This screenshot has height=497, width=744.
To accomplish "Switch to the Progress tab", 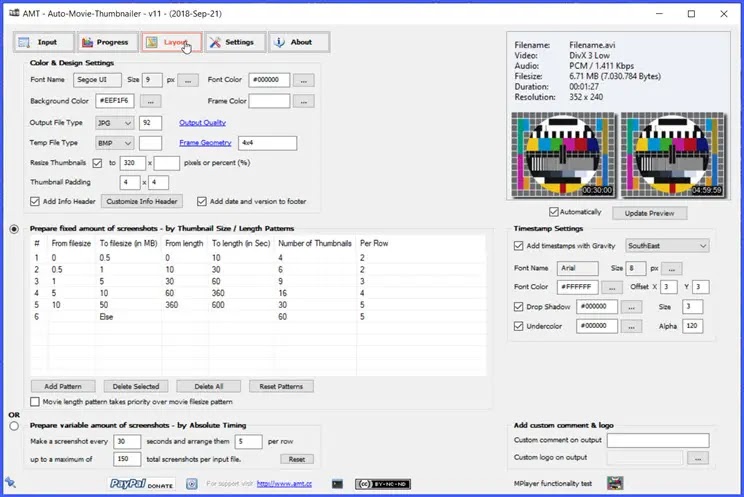I will pyautogui.click(x=108, y=42).
